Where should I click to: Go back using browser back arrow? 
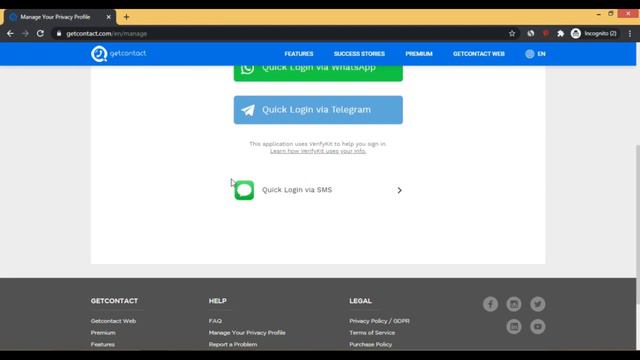pos(10,33)
